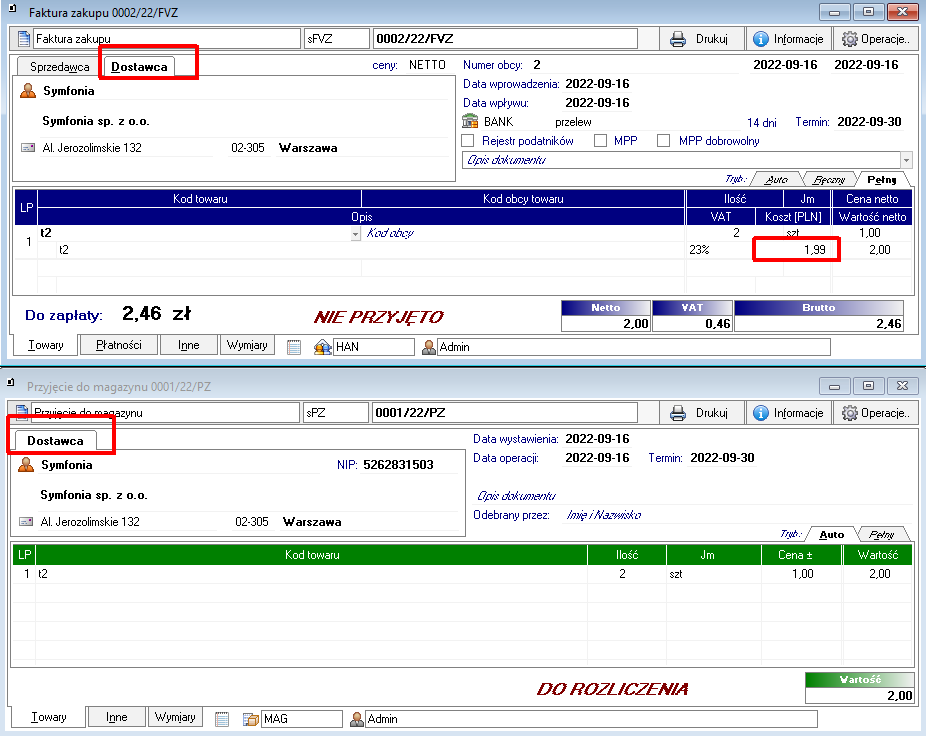
Task: Open the Kod towaru dropdown for item t2
Action: coord(355,234)
